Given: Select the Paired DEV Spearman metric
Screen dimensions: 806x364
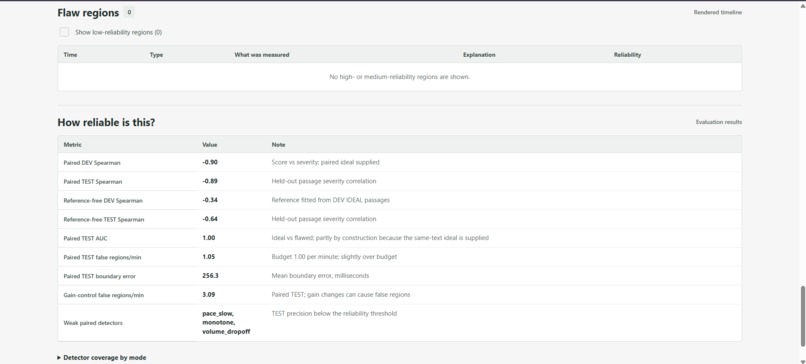Looking at the screenshot, I should click(92, 162).
